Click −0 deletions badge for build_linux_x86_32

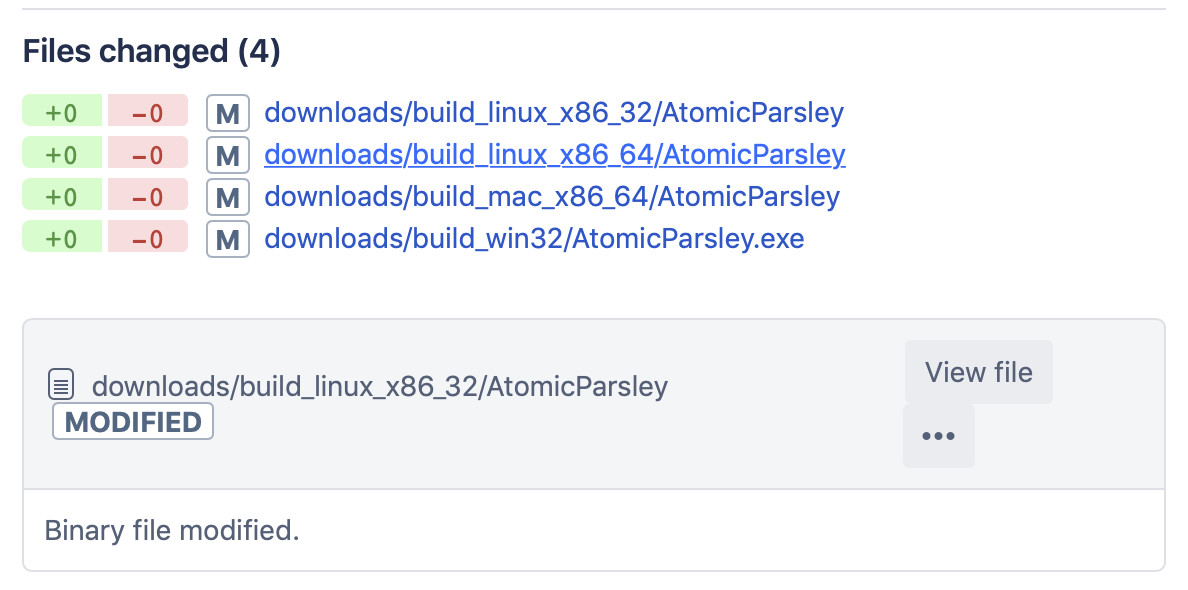(x=148, y=112)
